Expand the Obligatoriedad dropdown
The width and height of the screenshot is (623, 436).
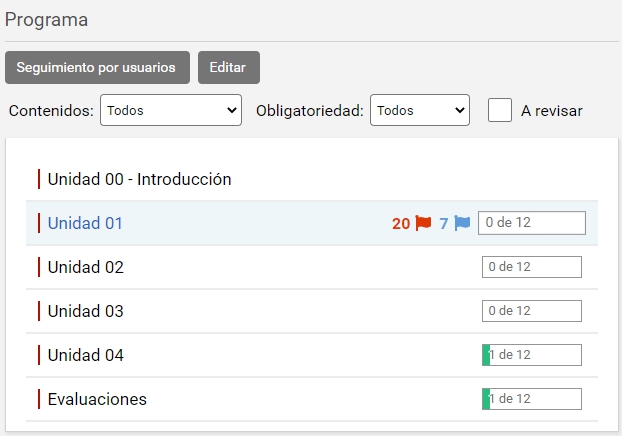click(x=419, y=111)
